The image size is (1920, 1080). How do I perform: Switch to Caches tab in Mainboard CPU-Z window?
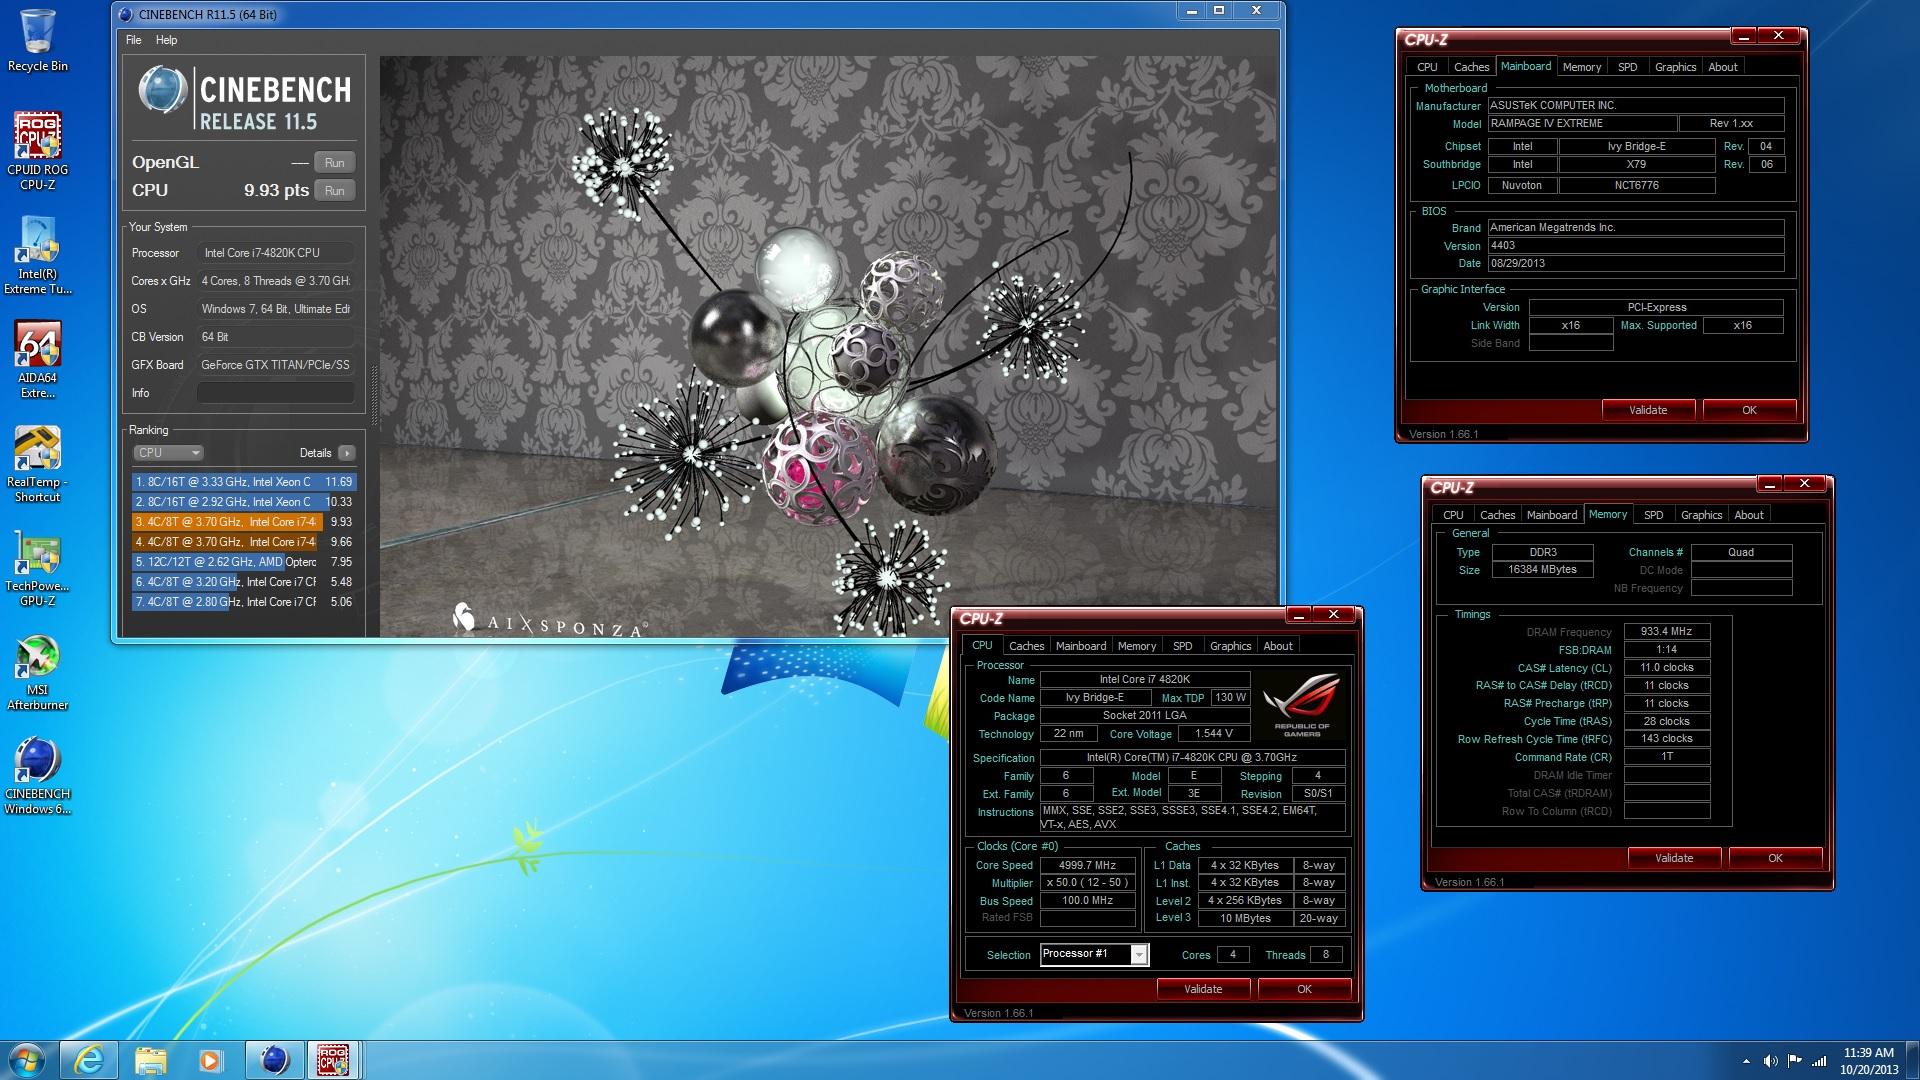coord(1471,67)
